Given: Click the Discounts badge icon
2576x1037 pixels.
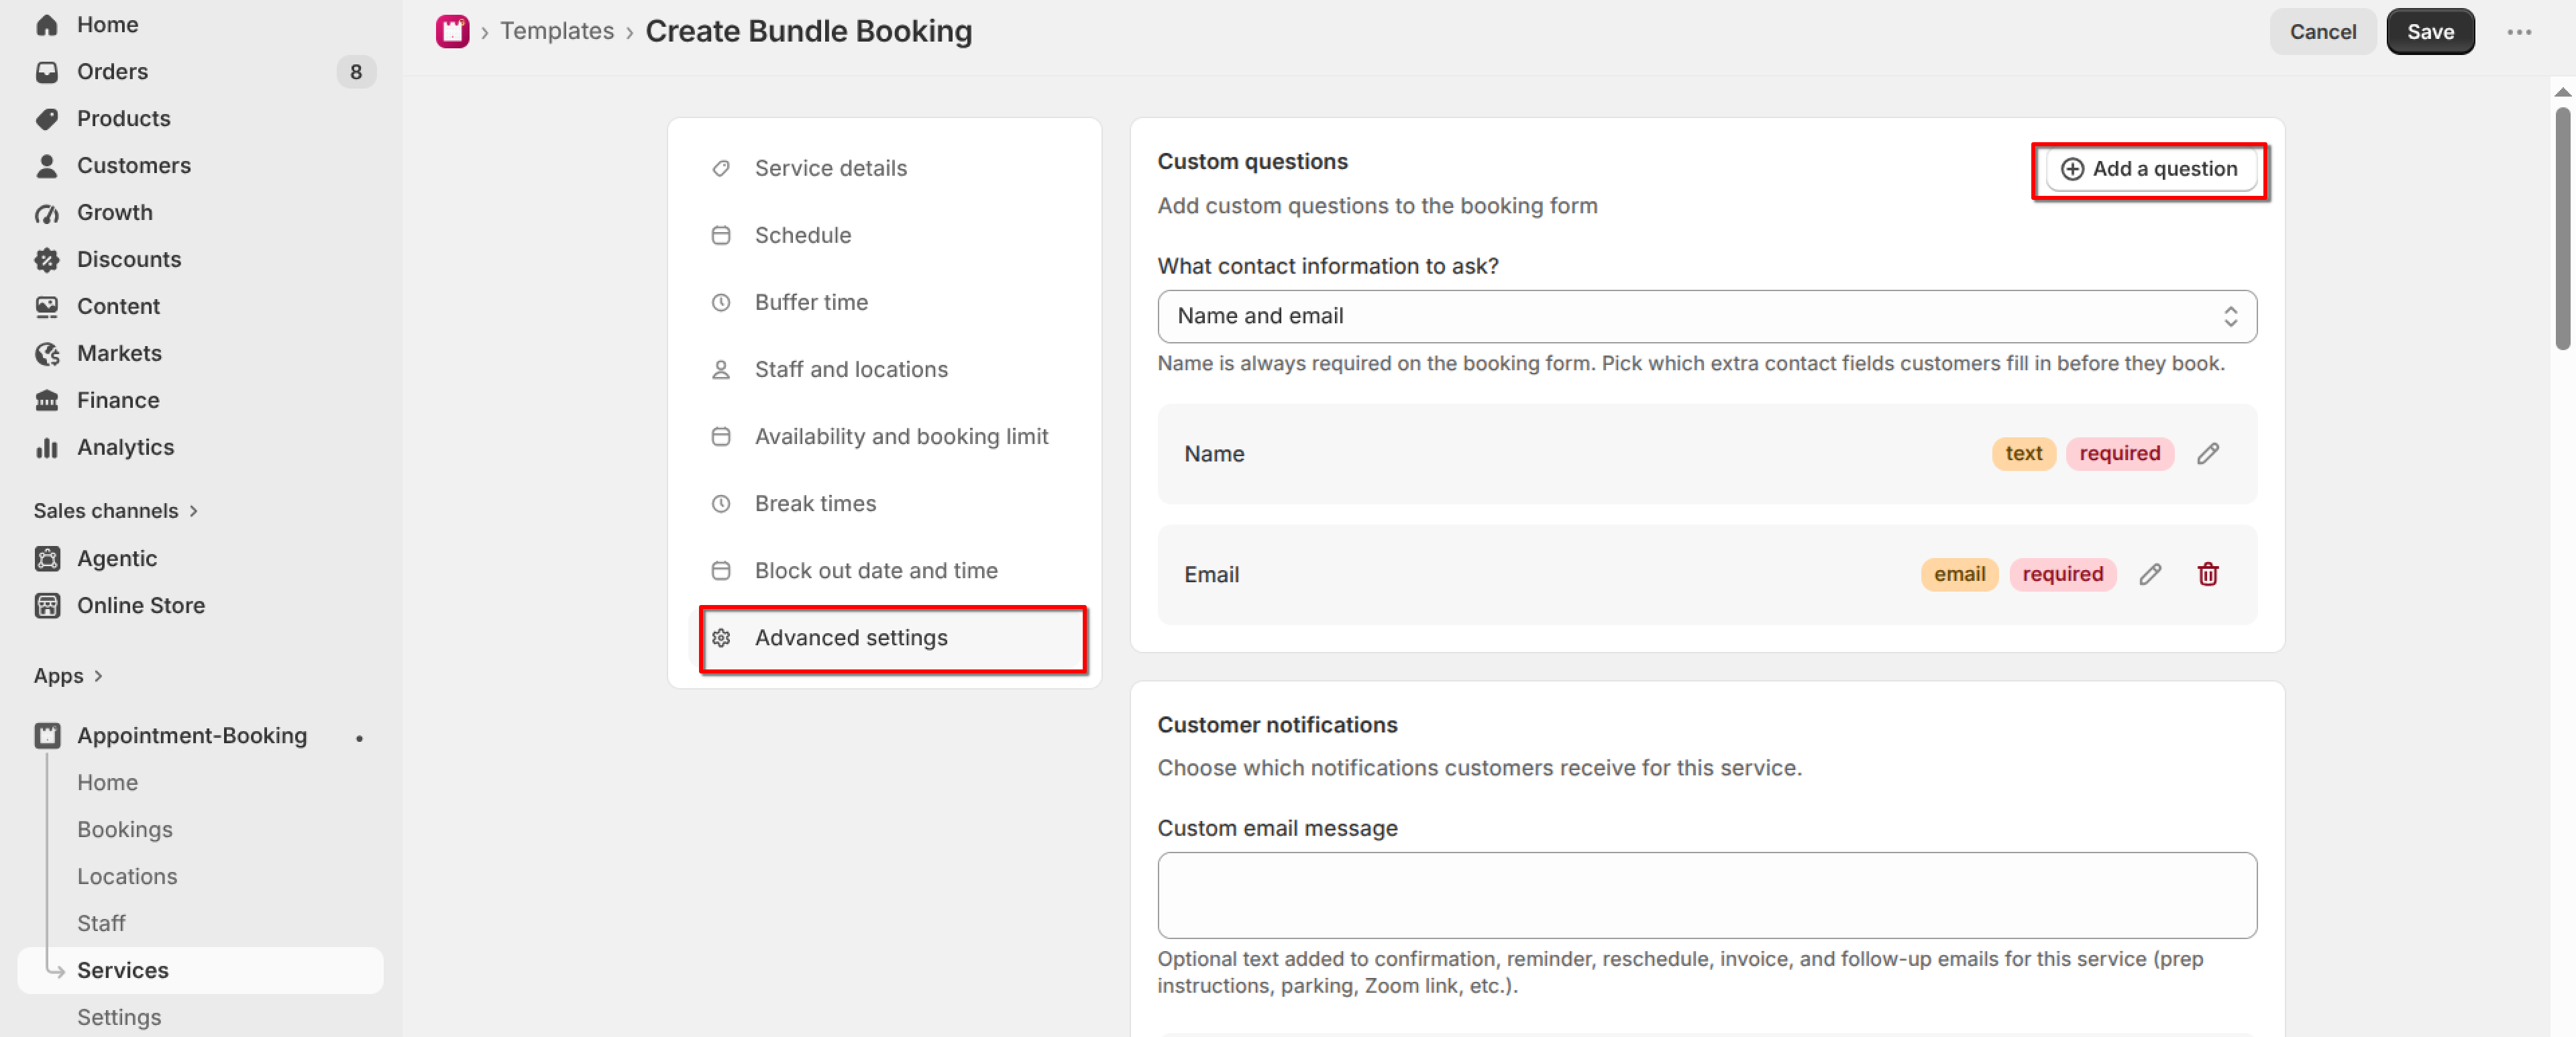Looking at the screenshot, I should [47, 260].
